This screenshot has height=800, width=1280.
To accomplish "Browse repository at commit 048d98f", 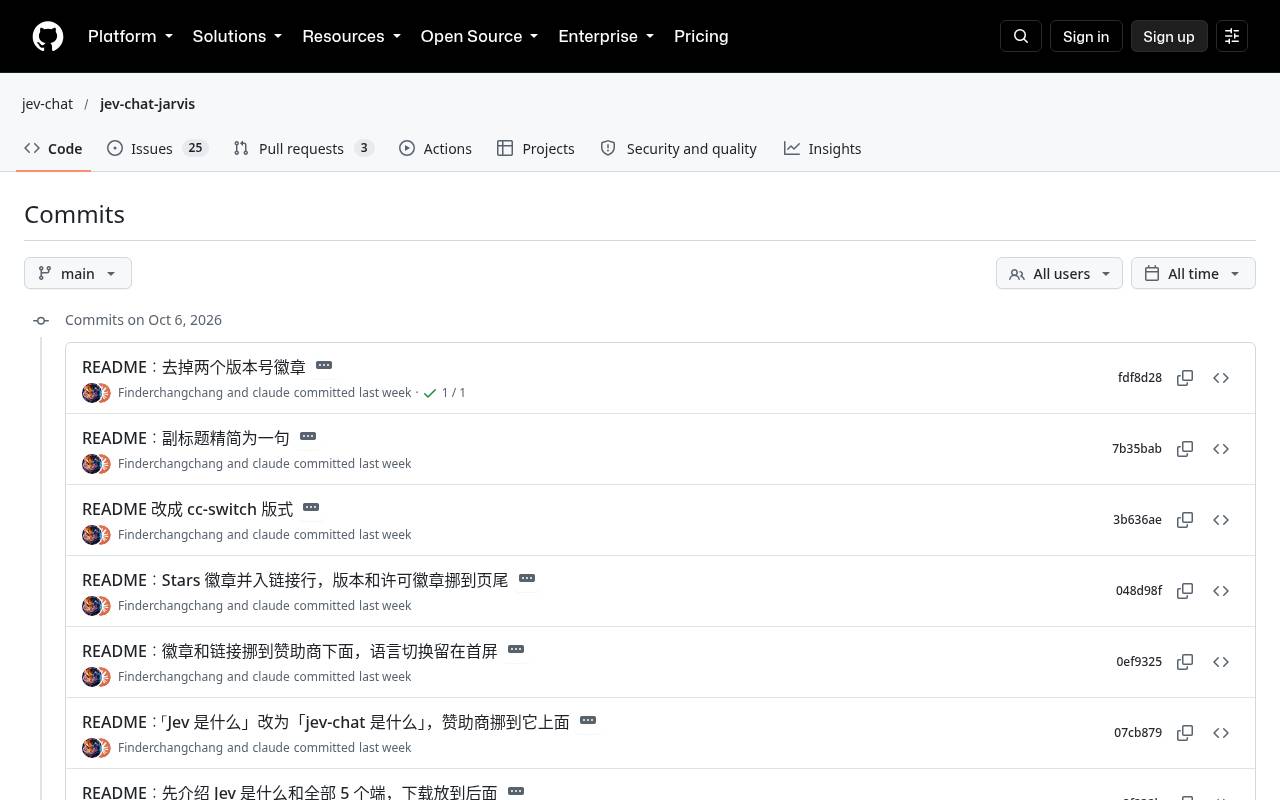I will (1221, 591).
